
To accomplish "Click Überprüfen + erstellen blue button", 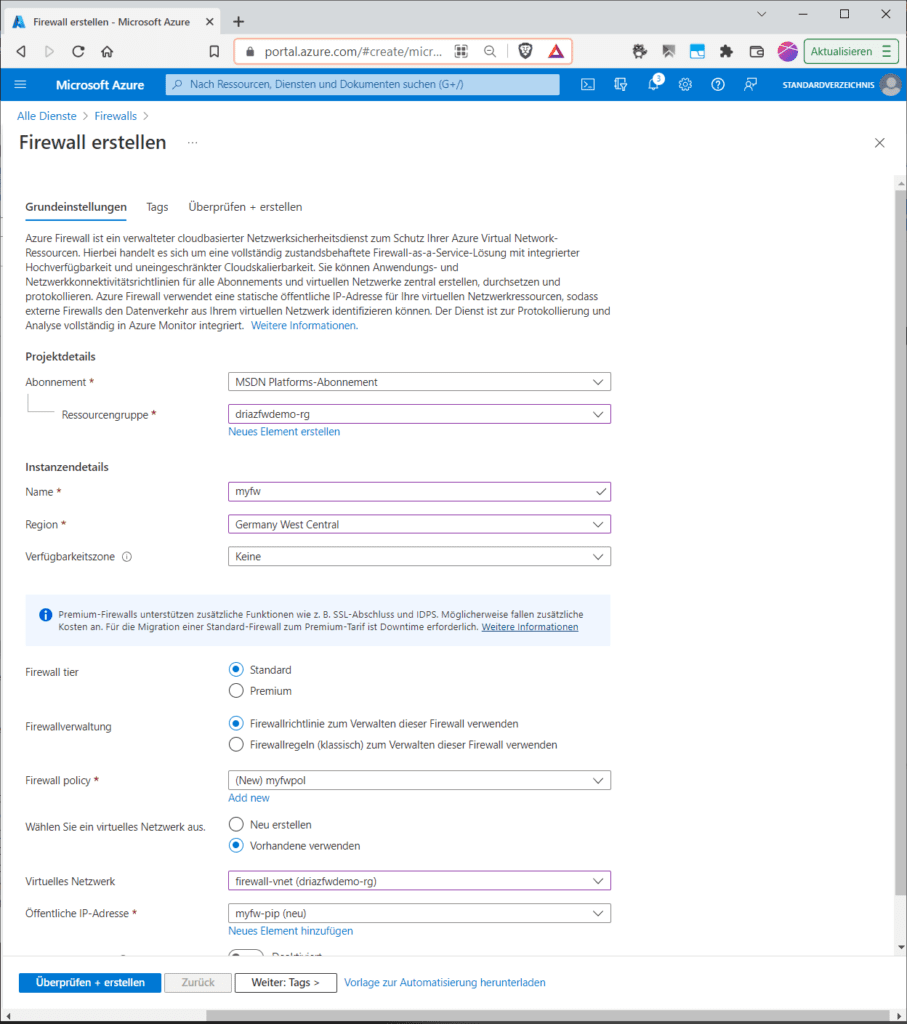I will (x=89, y=982).
